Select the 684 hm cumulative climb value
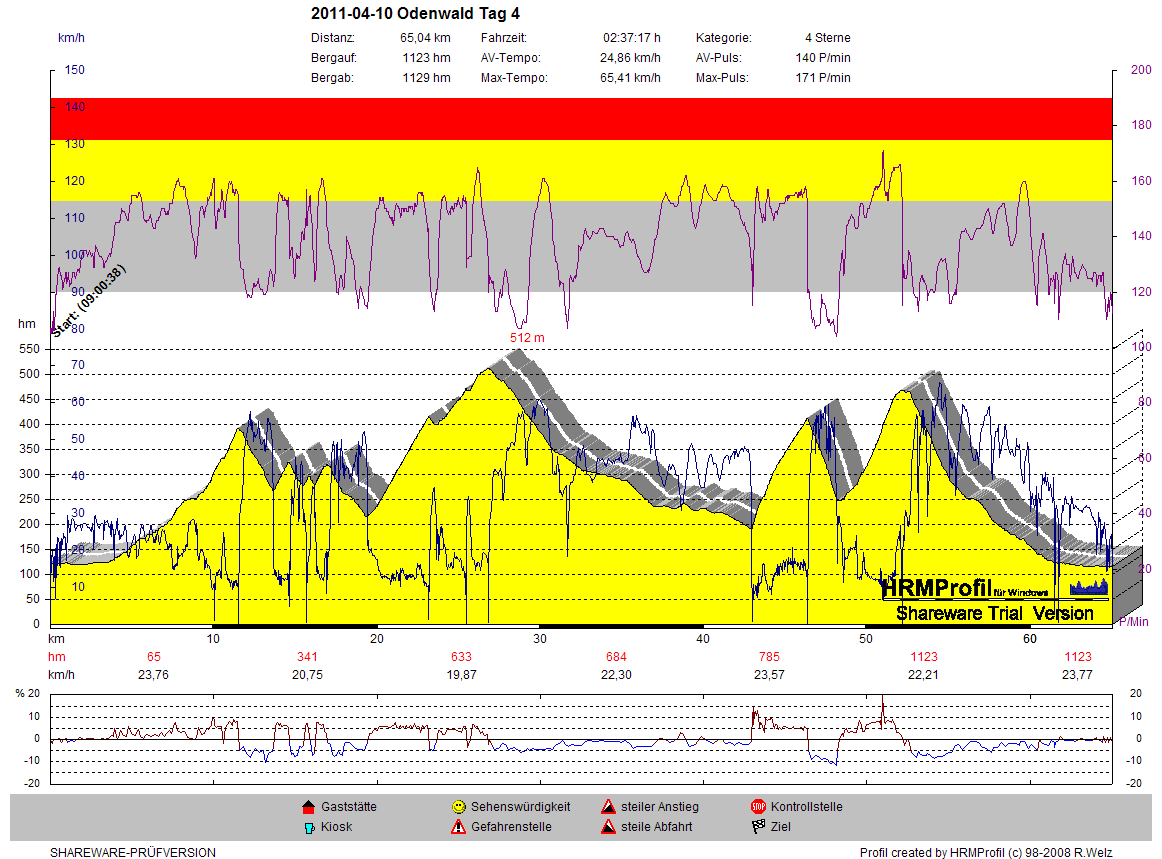This screenshot has width=1162, height=859. pyautogui.click(x=616, y=657)
